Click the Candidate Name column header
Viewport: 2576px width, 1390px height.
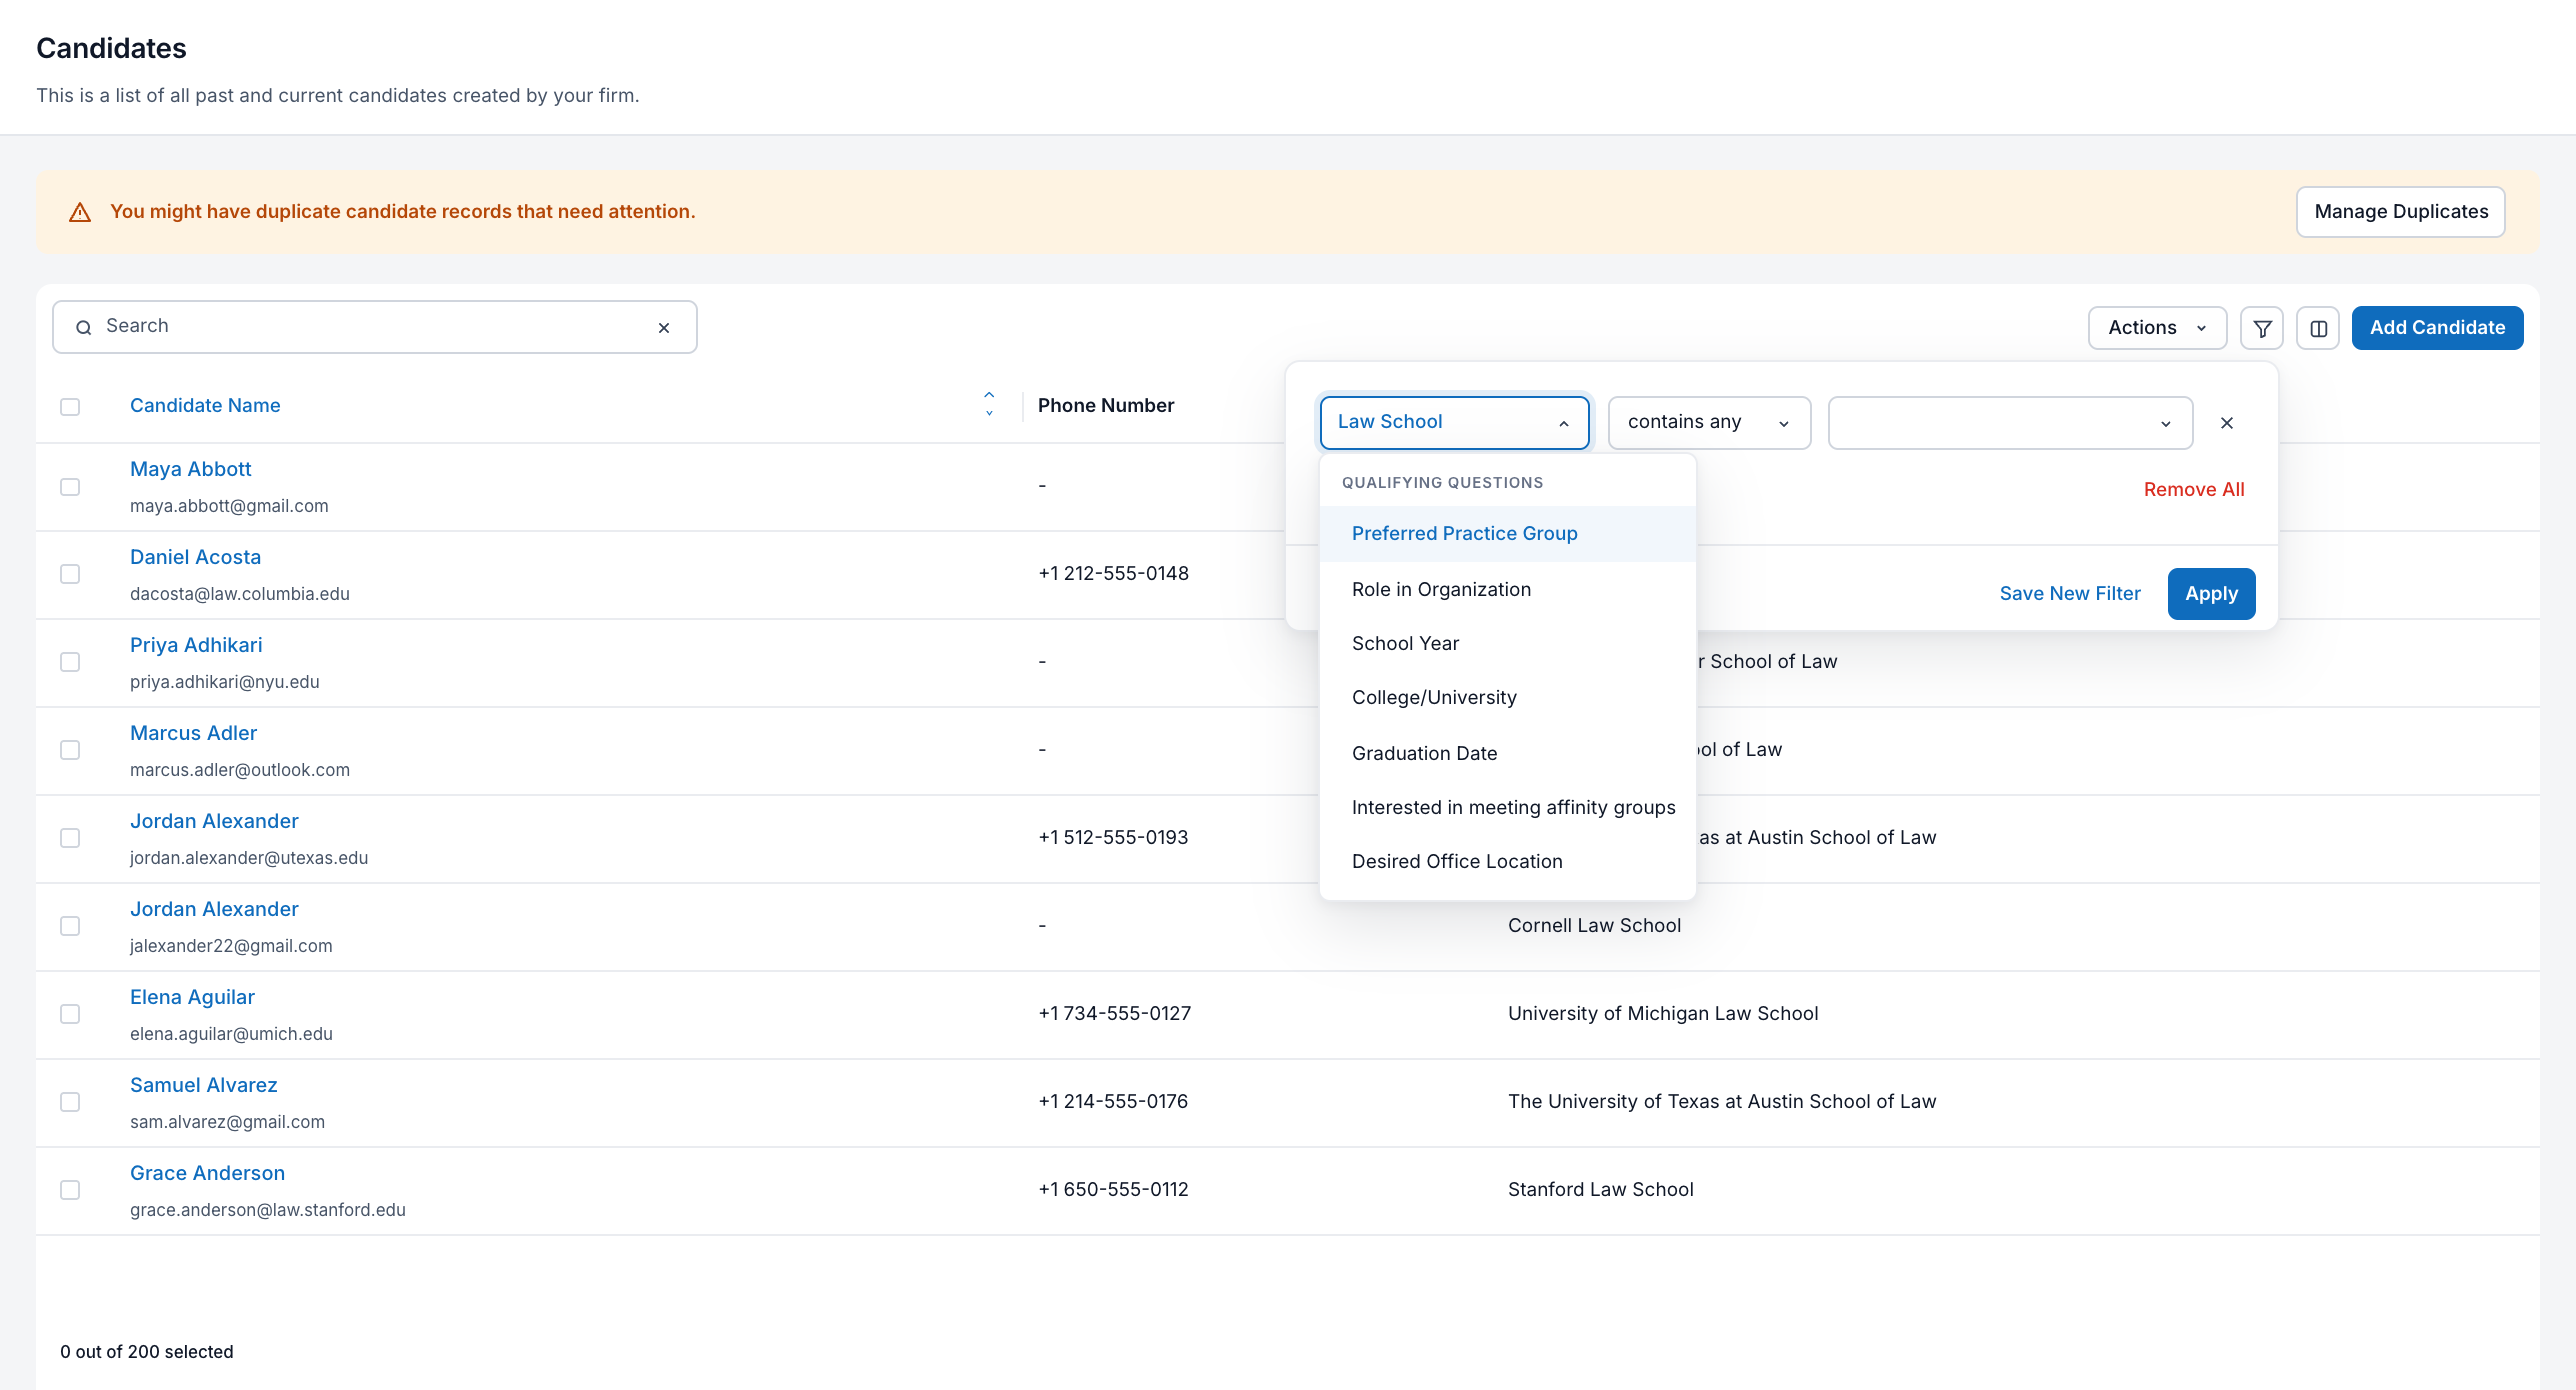coord(205,406)
